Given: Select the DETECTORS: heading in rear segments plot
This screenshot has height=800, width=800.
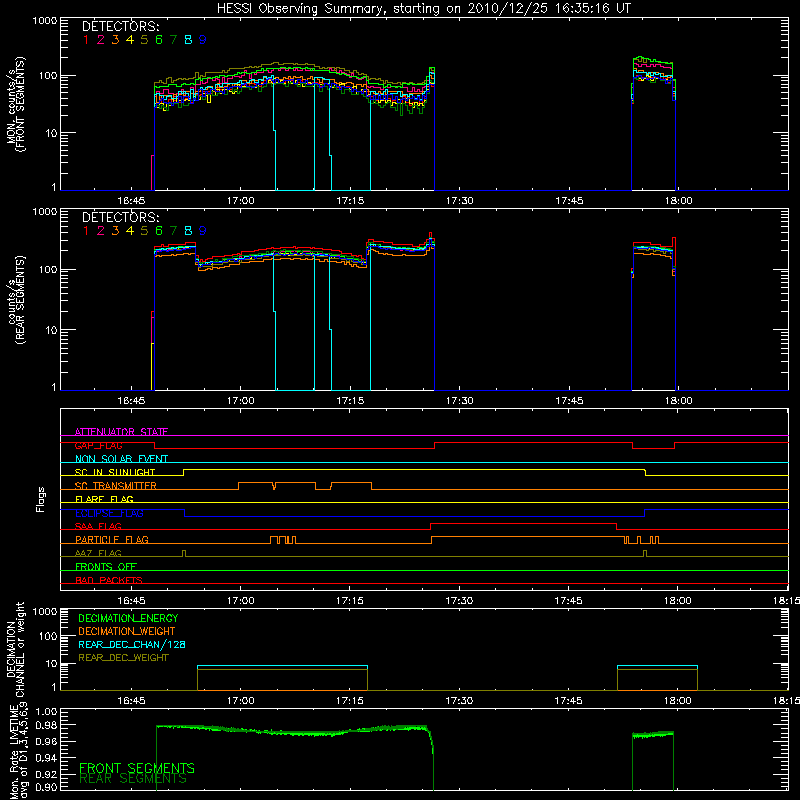Looking at the screenshot, I should (121, 217).
